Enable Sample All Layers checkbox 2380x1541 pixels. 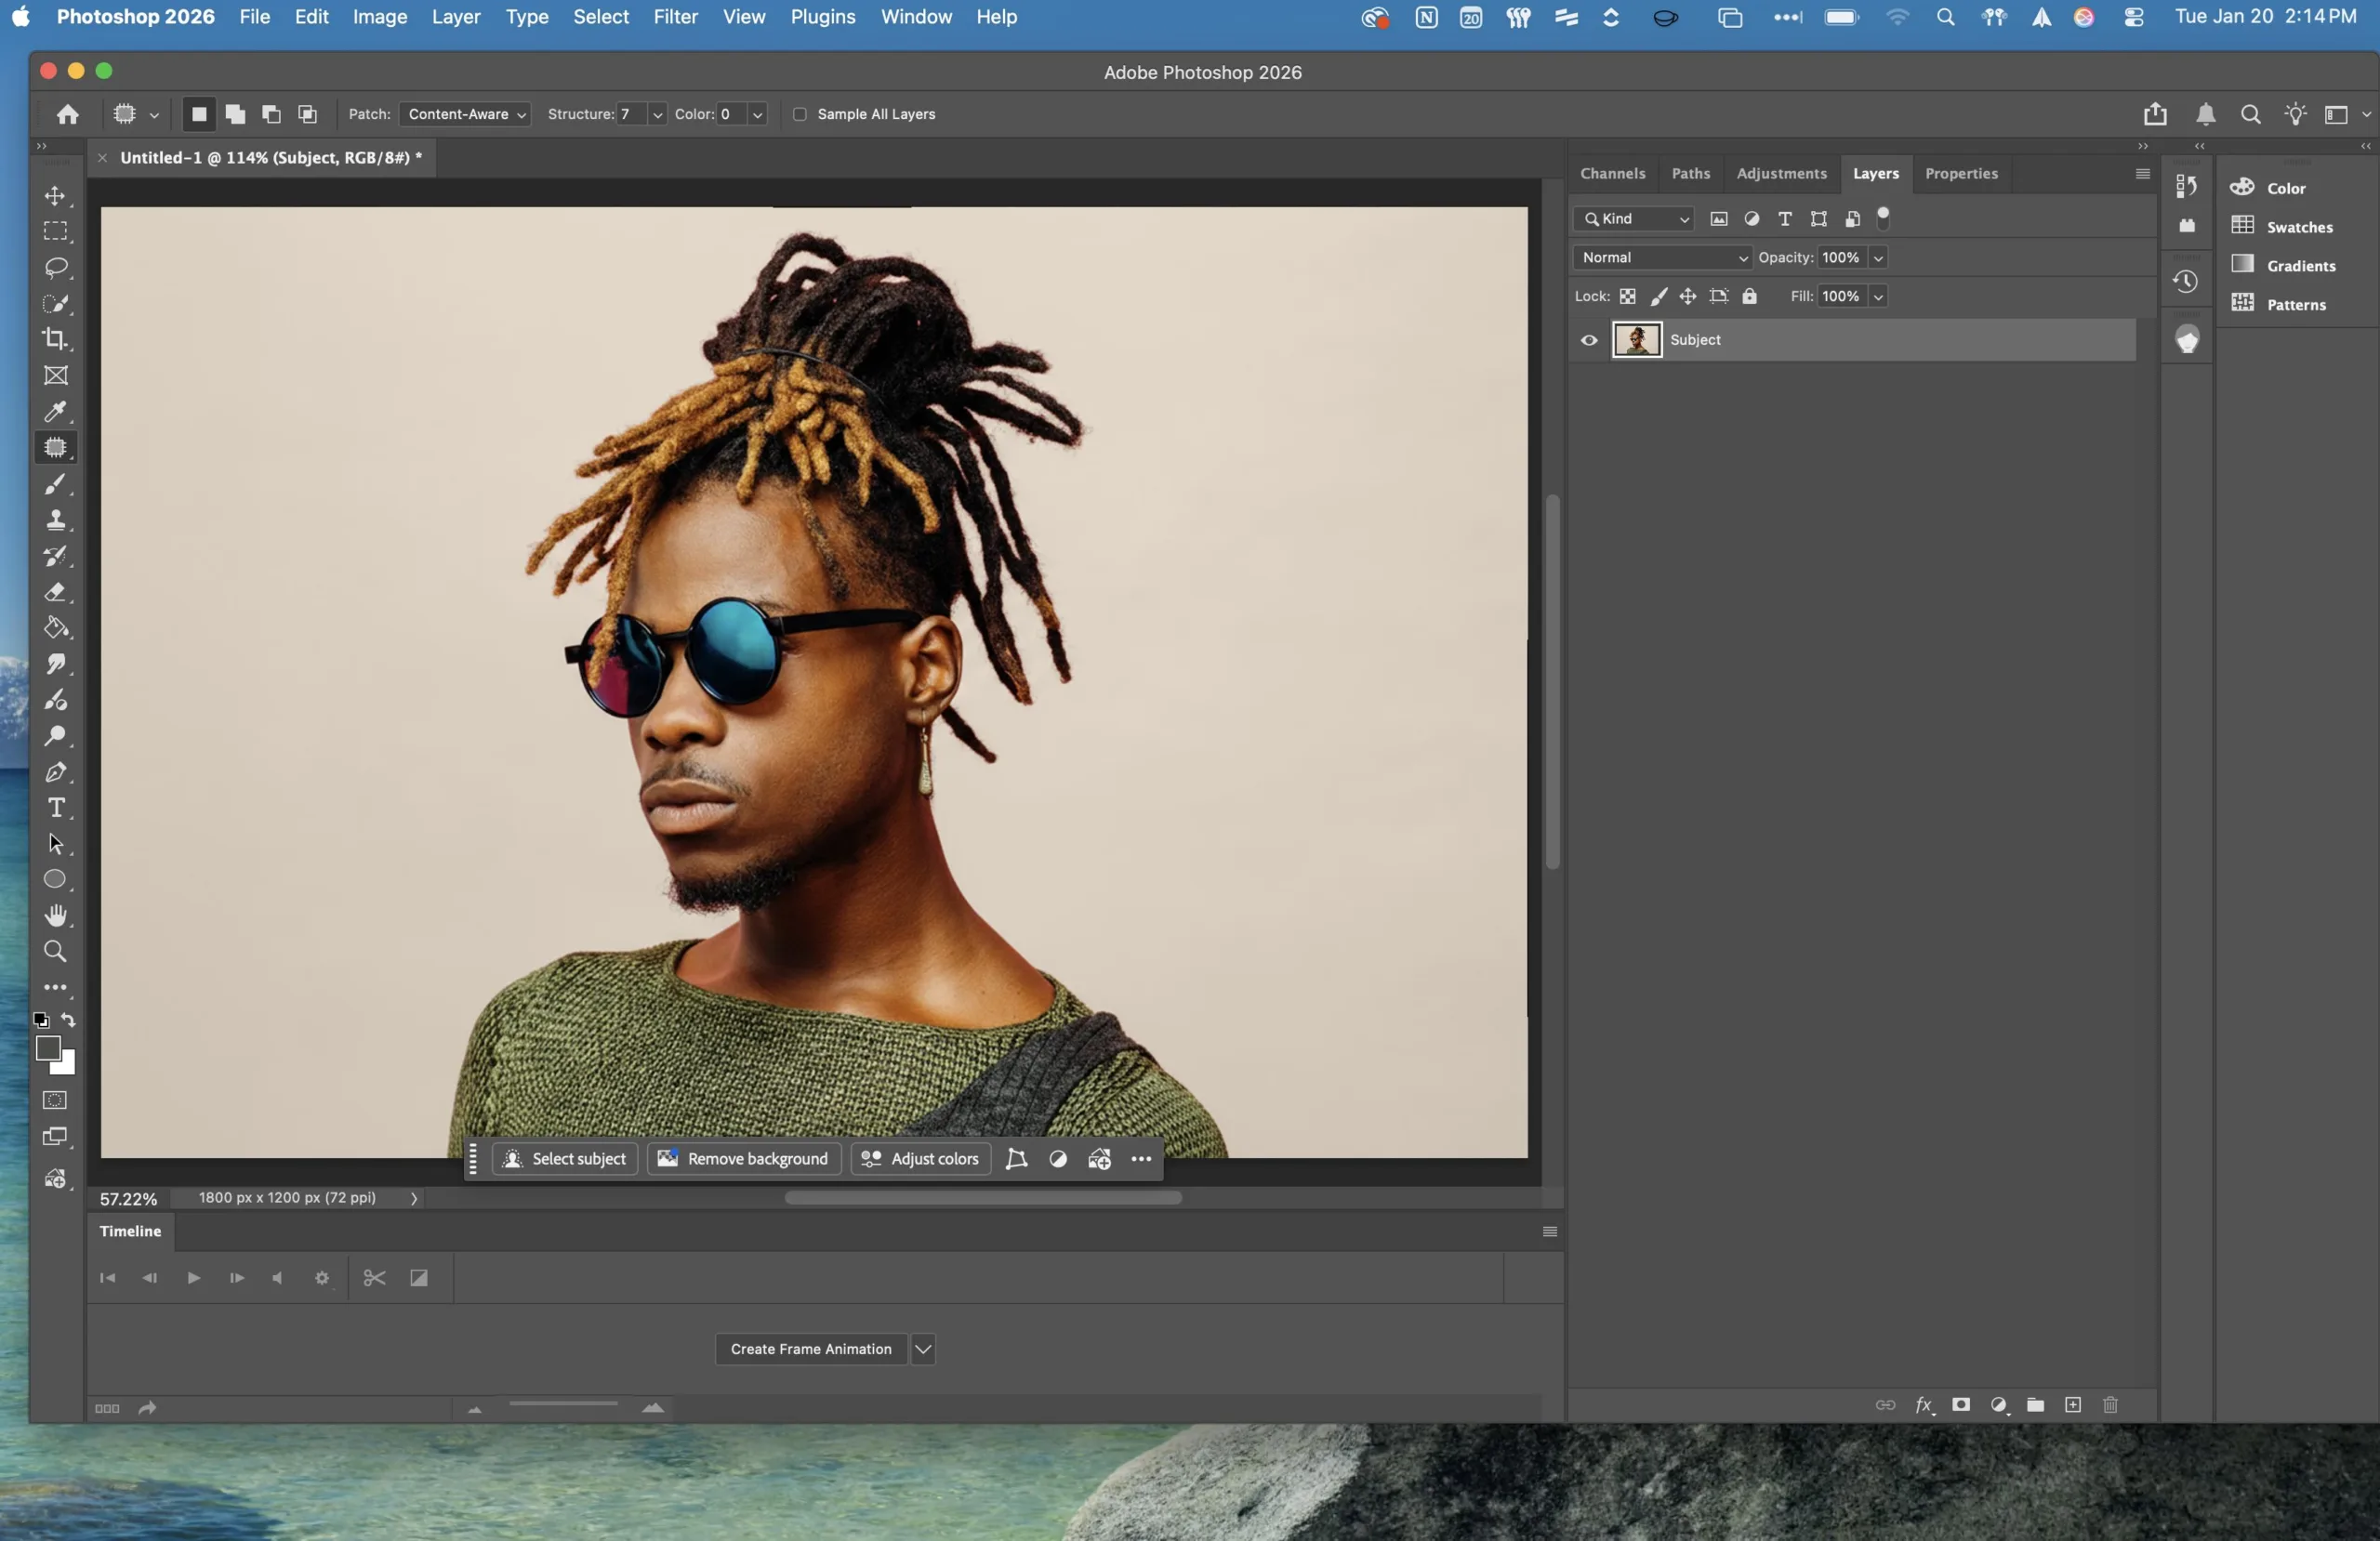click(x=800, y=114)
